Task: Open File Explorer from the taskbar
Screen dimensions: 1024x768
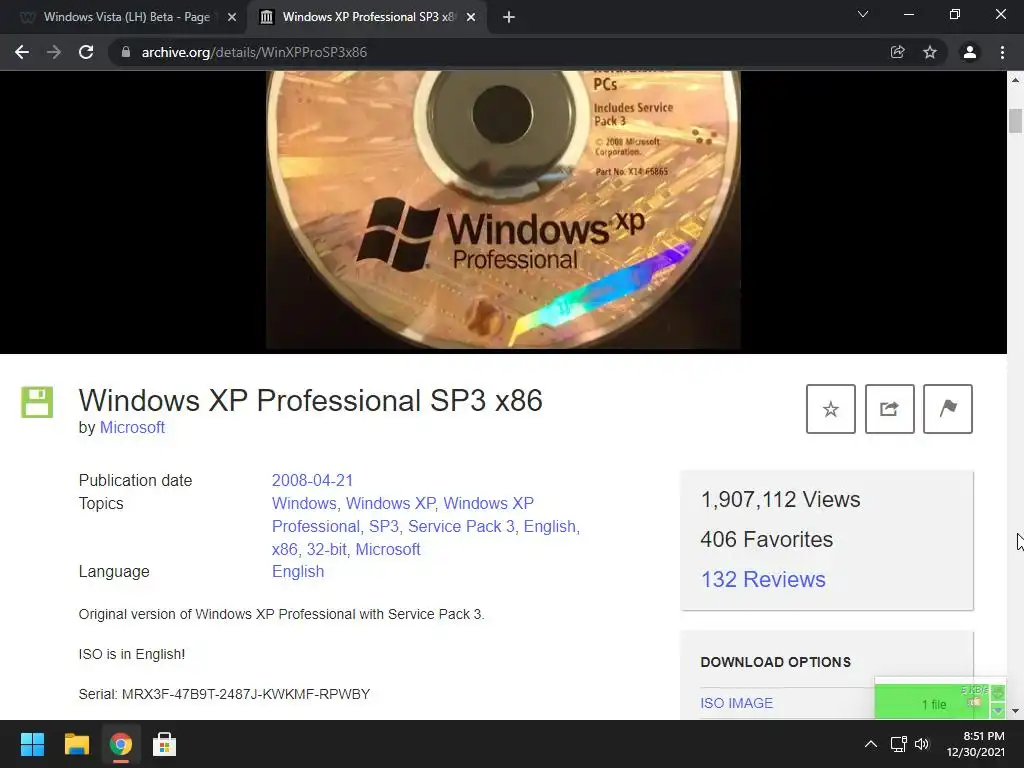Action: tap(76, 744)
